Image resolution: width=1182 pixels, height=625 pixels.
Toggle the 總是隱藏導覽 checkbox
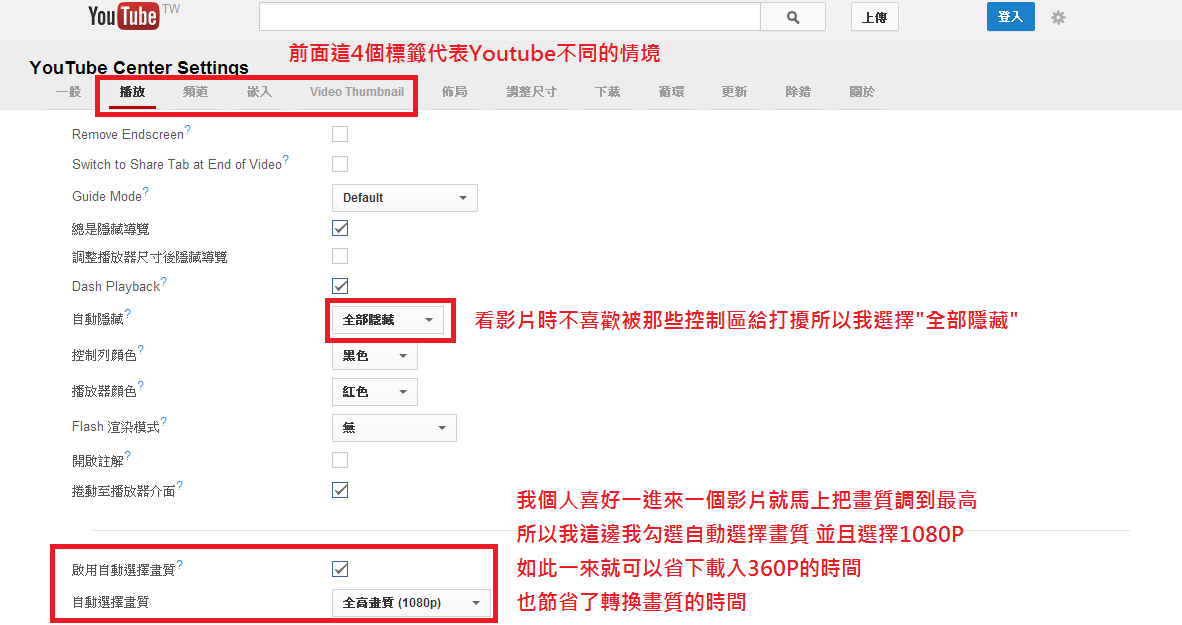339,227
